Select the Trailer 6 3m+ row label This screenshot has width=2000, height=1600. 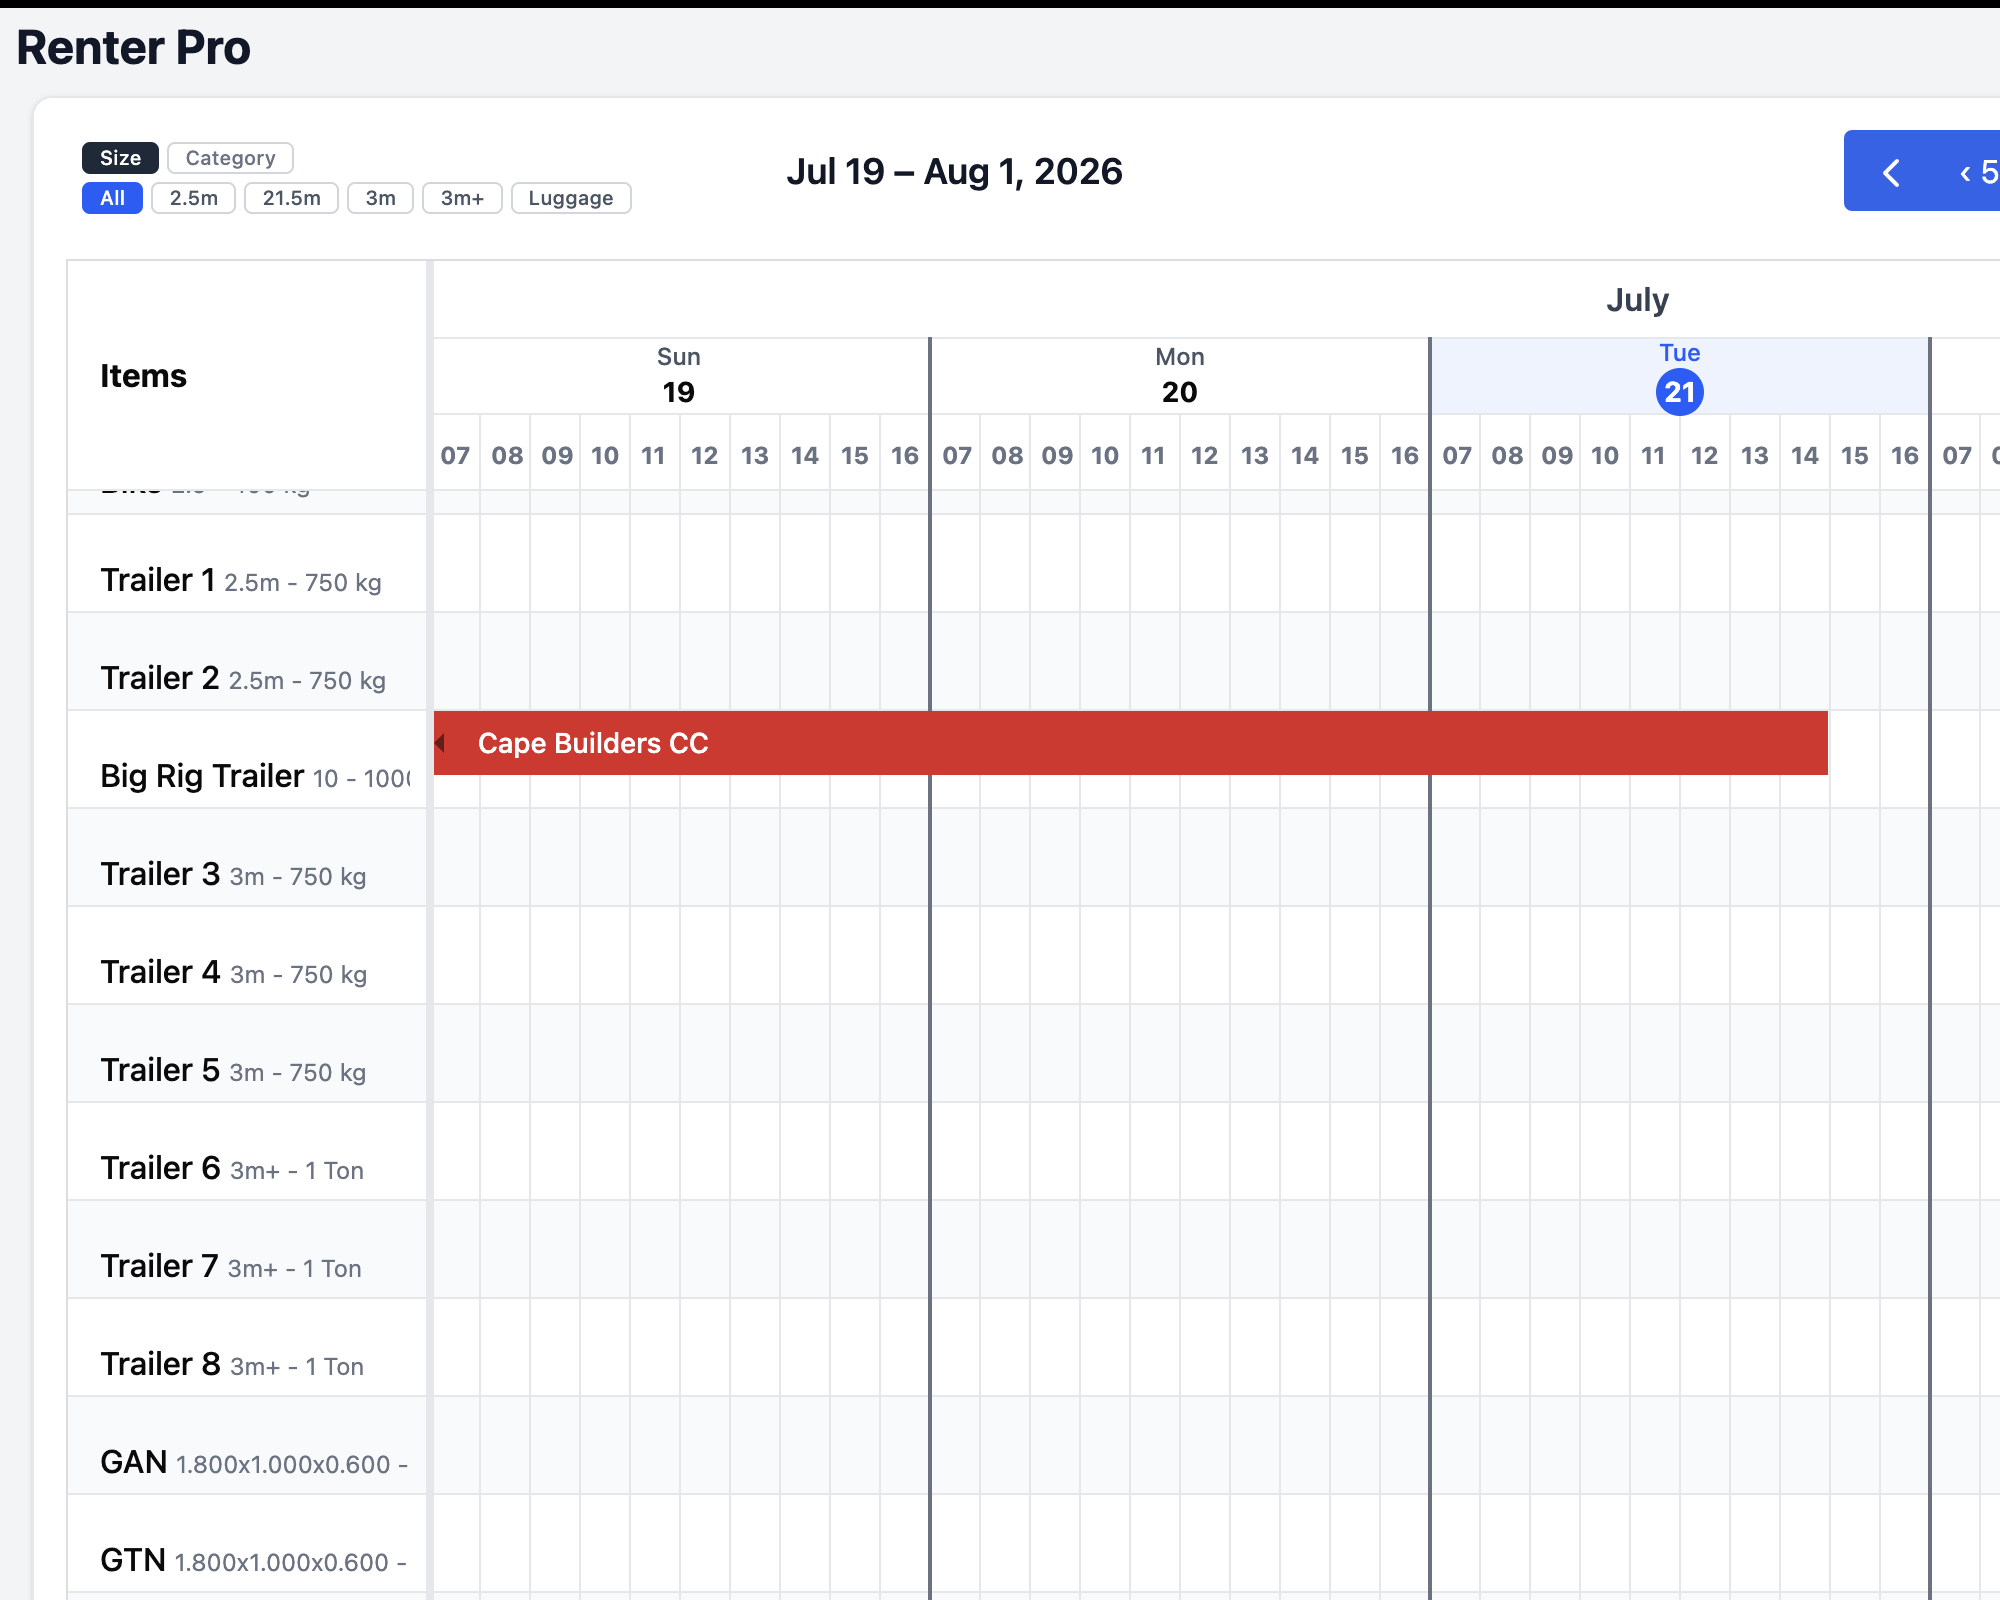point(247,1151)
